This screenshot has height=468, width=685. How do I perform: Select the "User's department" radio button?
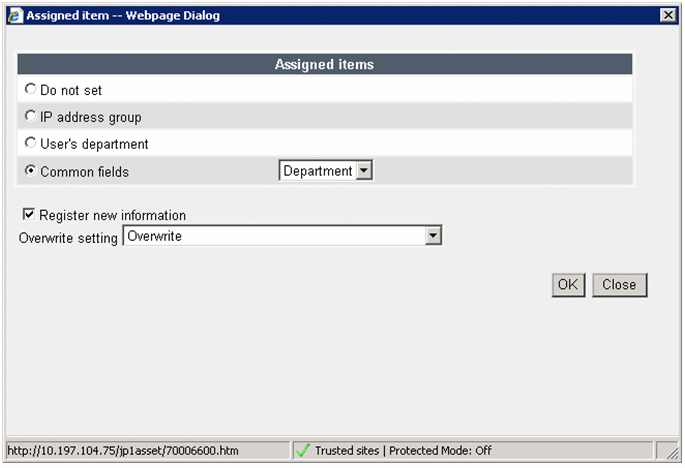pyautogui.click(x=30, y=144)
